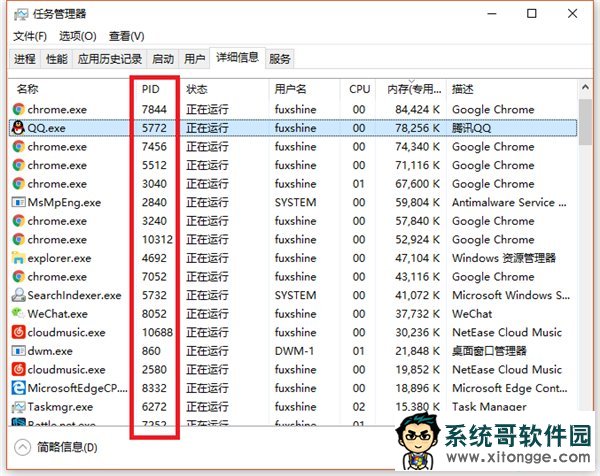Switch to the 启动 tab

pyautogui.click(x=163, y=59)
